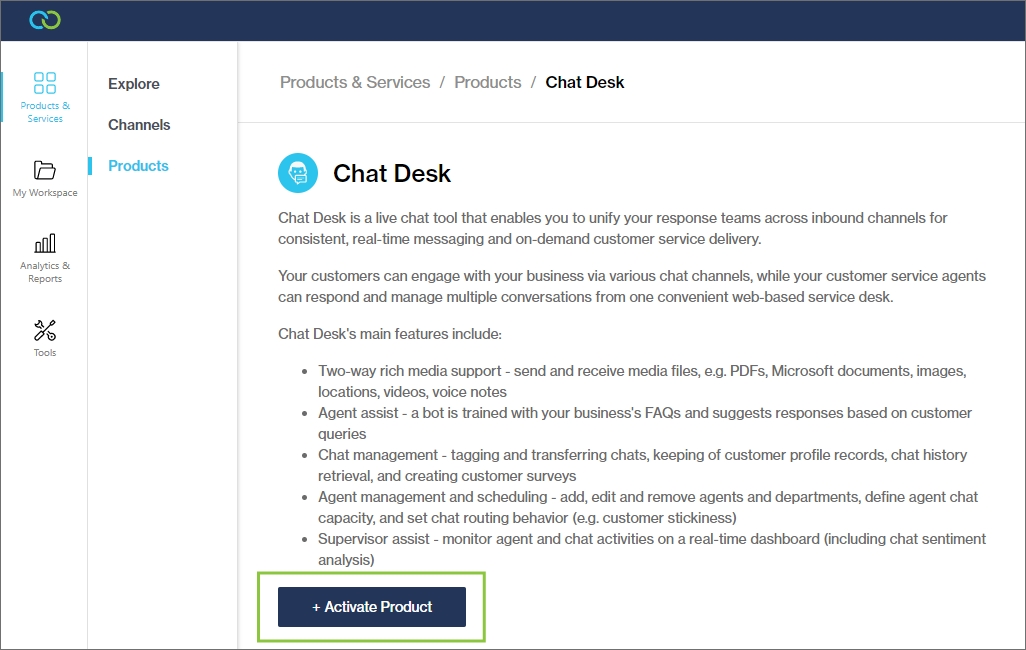Click the dark navigation bar at the top
This screenshot has width=1026, height=650.
pos(513,19)
